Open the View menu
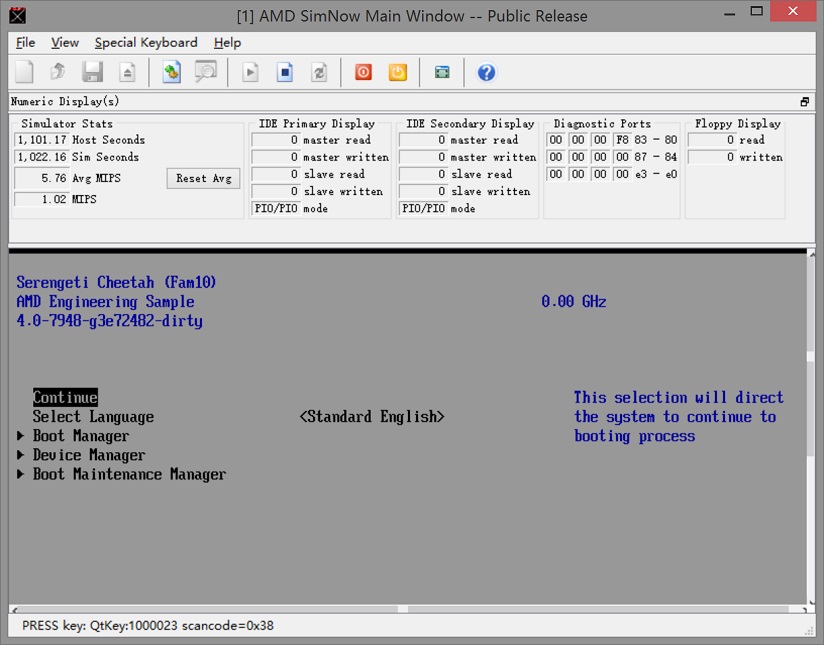This screenshot has width=824, height=645. [64, 43]
